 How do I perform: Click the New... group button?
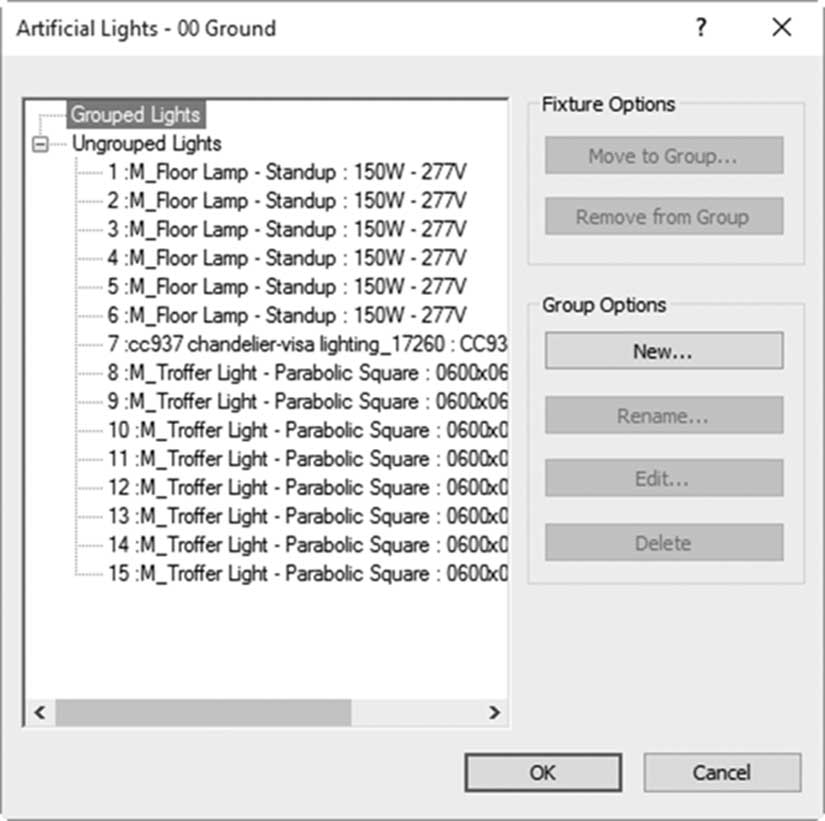pos(664,351)
